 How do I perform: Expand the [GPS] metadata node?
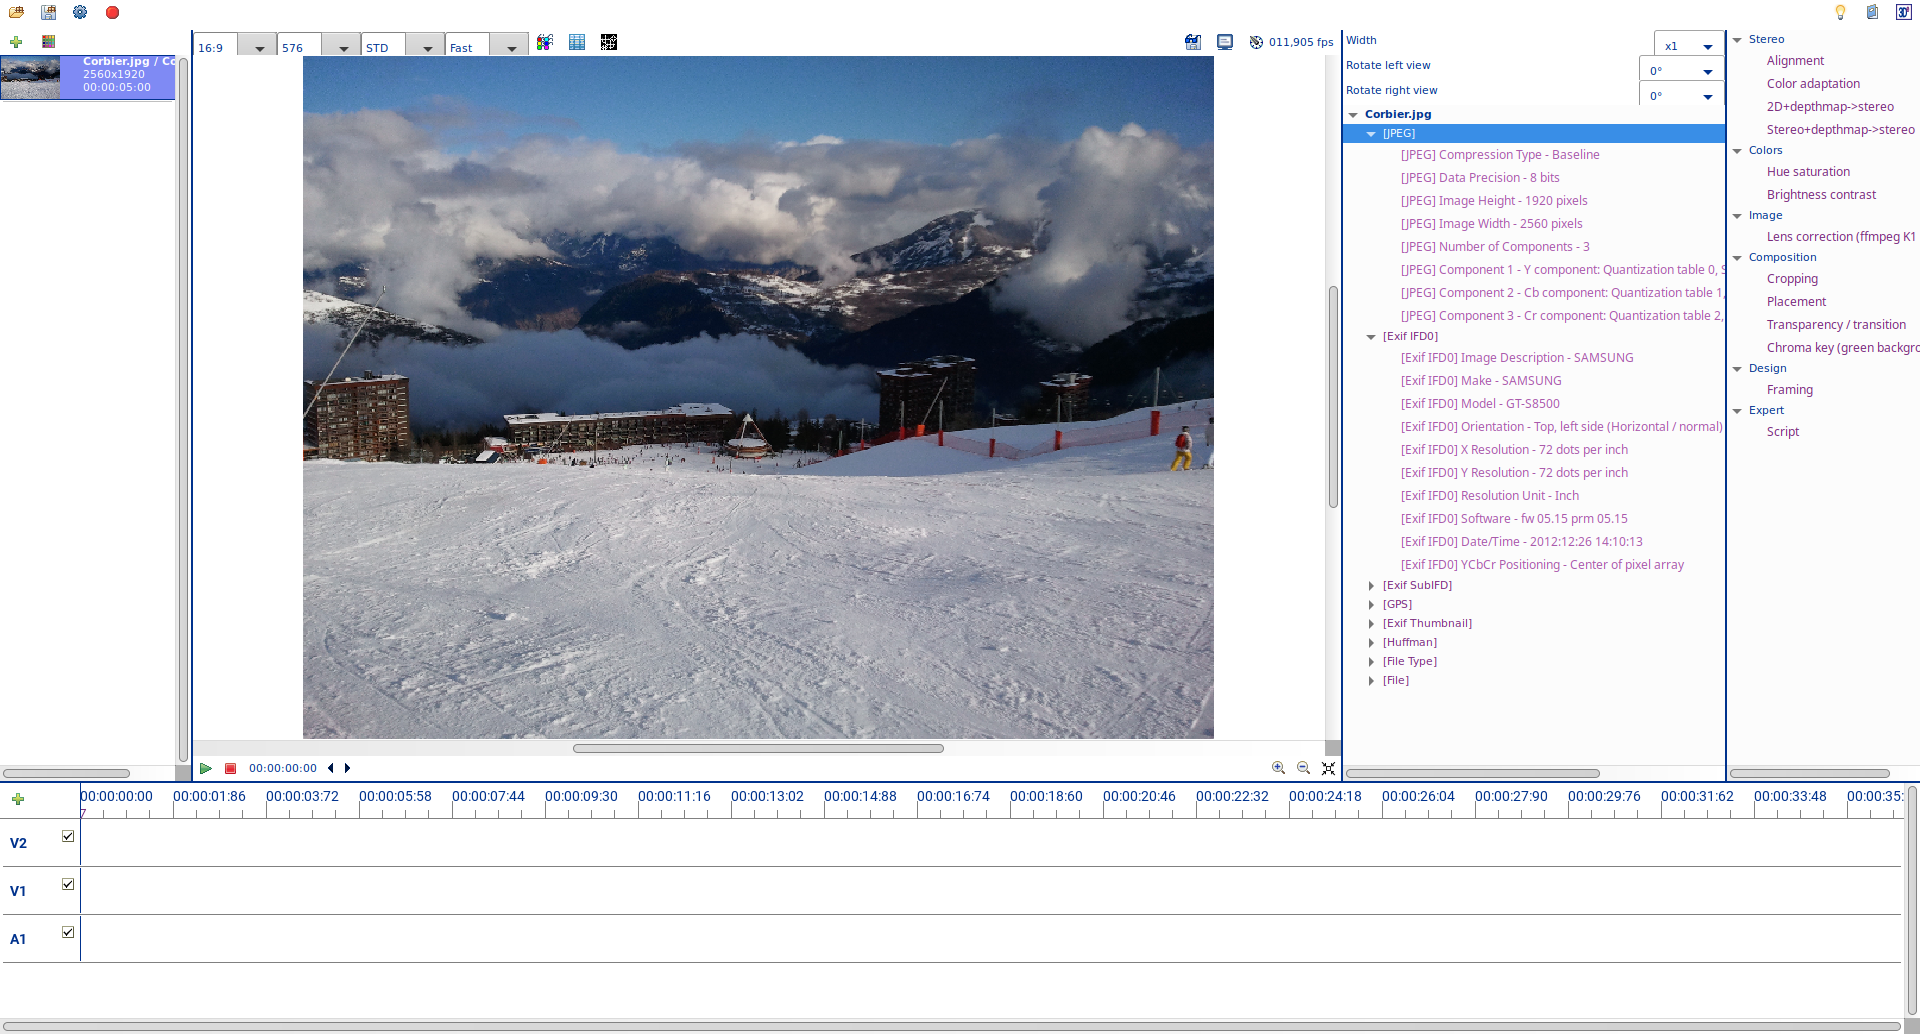point(1371,605)
